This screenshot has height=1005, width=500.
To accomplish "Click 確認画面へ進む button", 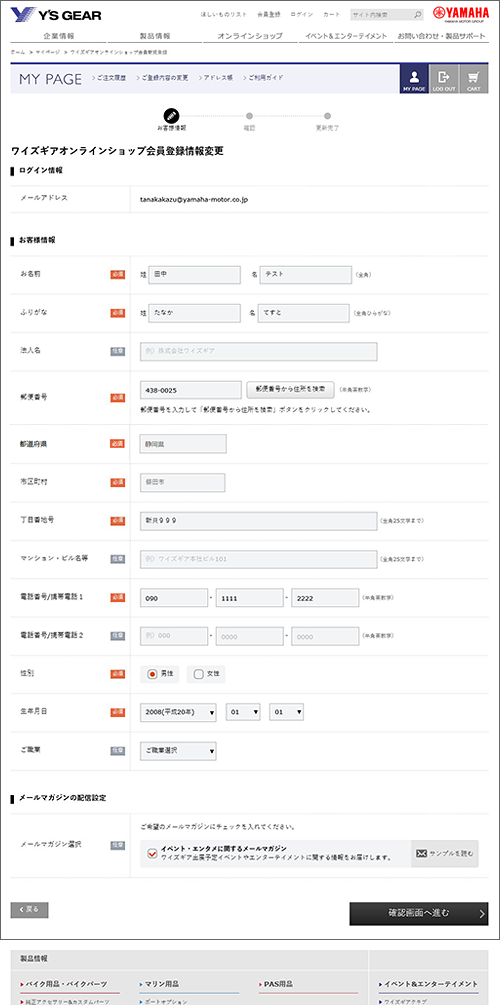I will (419, 913).
